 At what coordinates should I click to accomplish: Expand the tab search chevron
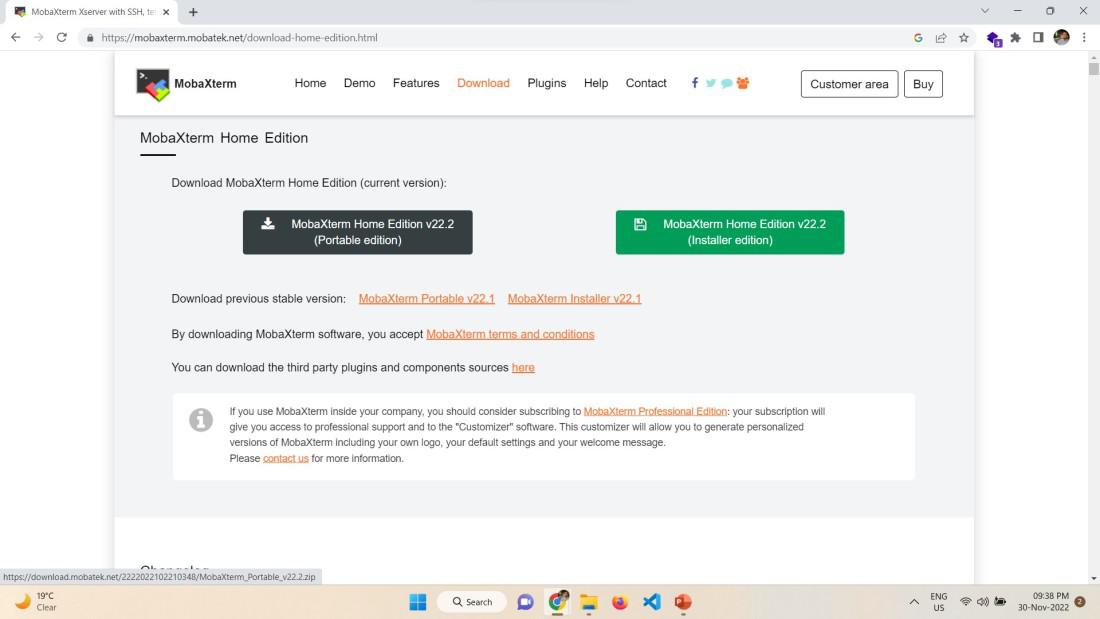click(985, 11)
